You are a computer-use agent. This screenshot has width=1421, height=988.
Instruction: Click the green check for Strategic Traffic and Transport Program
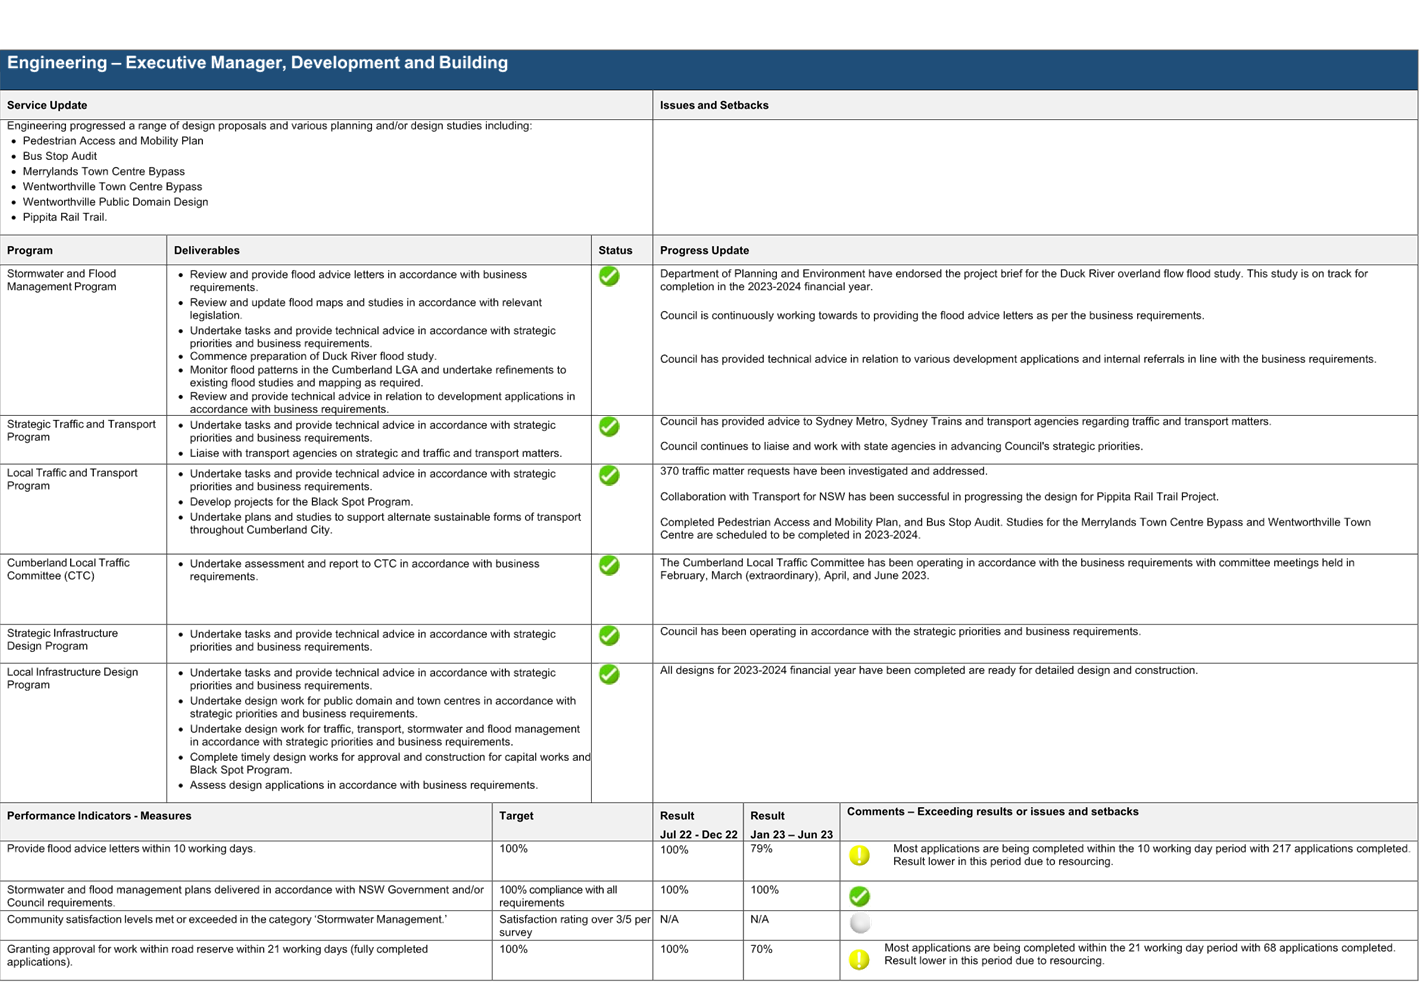click(609, 427)
